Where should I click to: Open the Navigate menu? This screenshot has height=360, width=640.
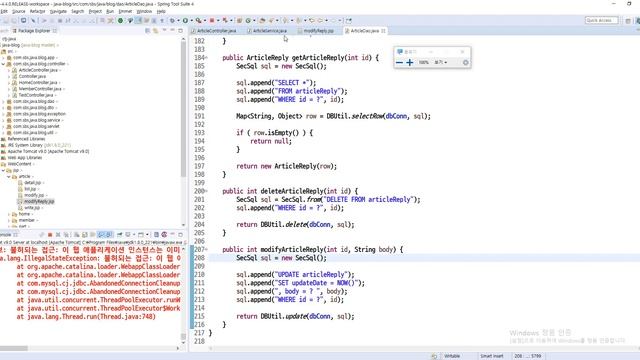[58, 11]
